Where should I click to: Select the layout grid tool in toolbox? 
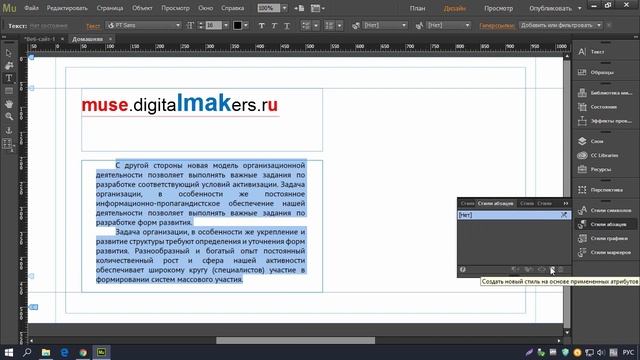[8, 144]
